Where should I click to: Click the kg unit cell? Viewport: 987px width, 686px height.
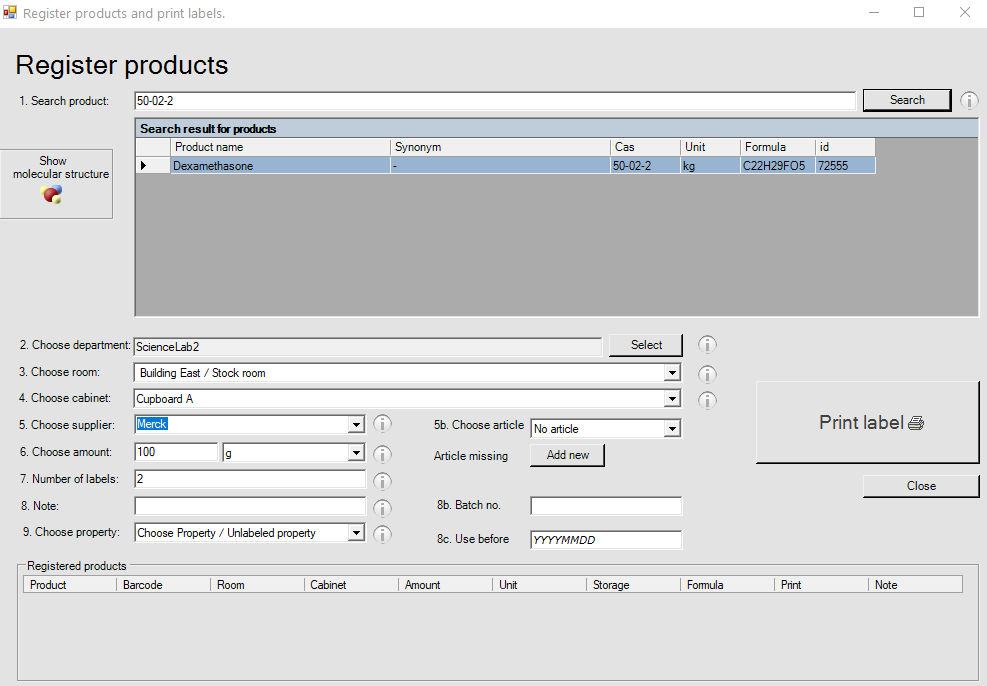coord(710,166)
